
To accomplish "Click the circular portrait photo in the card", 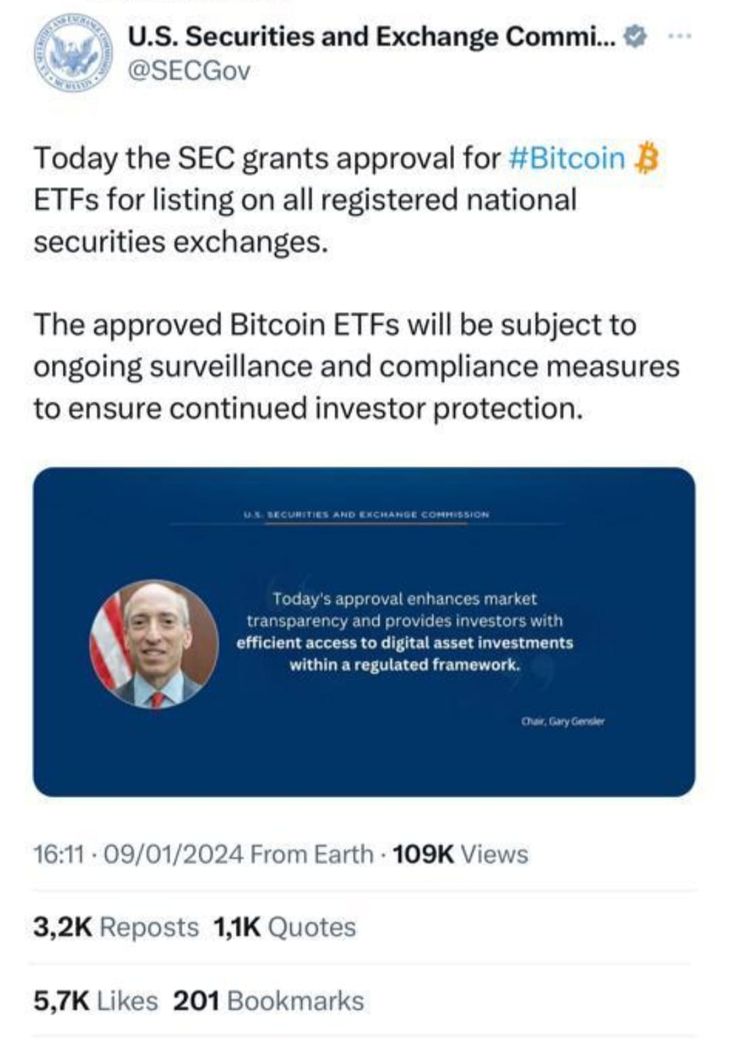I will pos(155,644).
